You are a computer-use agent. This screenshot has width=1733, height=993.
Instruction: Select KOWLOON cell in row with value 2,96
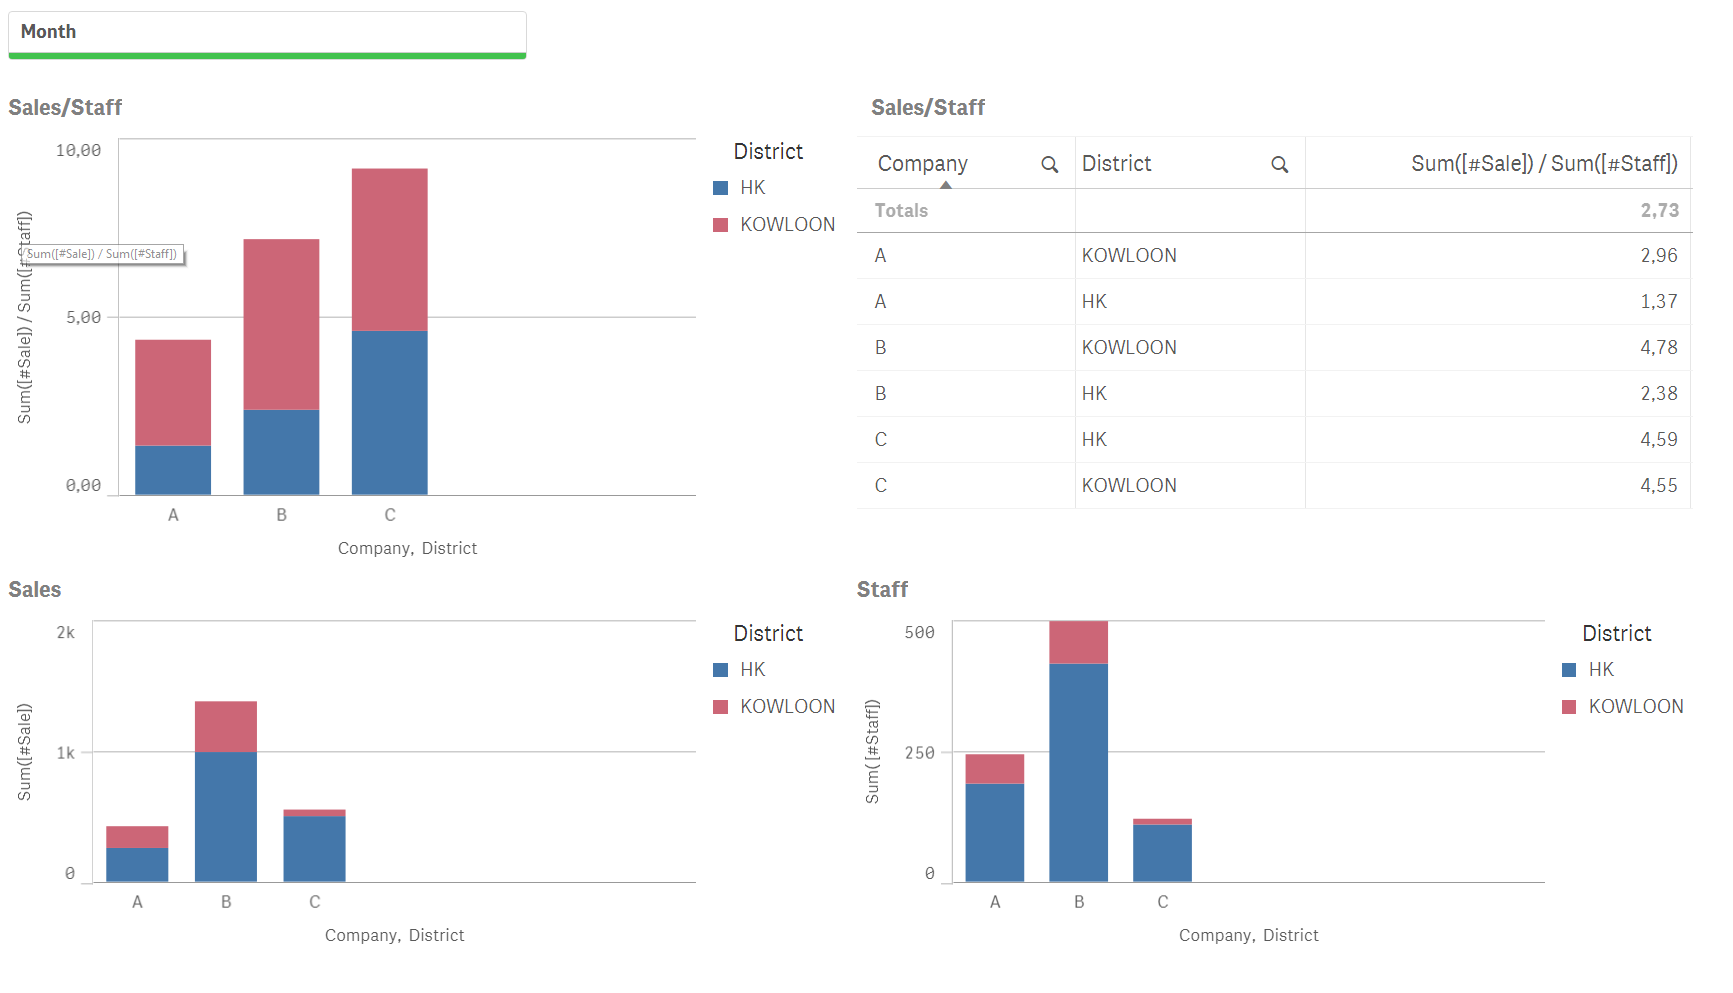1189,256
